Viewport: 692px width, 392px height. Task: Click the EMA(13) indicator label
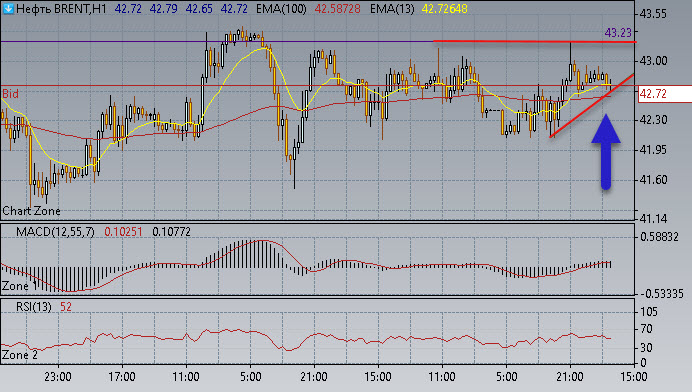coord(392,9)
